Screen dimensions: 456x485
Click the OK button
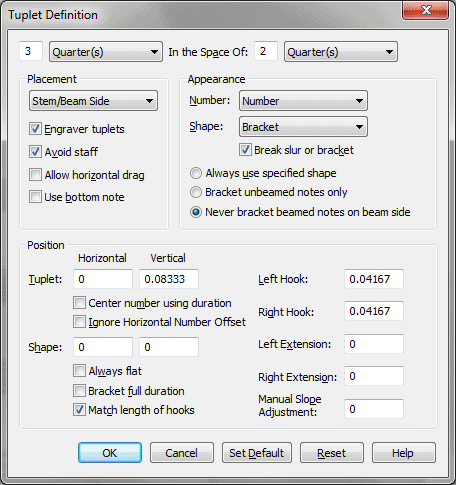click(110, 453)
